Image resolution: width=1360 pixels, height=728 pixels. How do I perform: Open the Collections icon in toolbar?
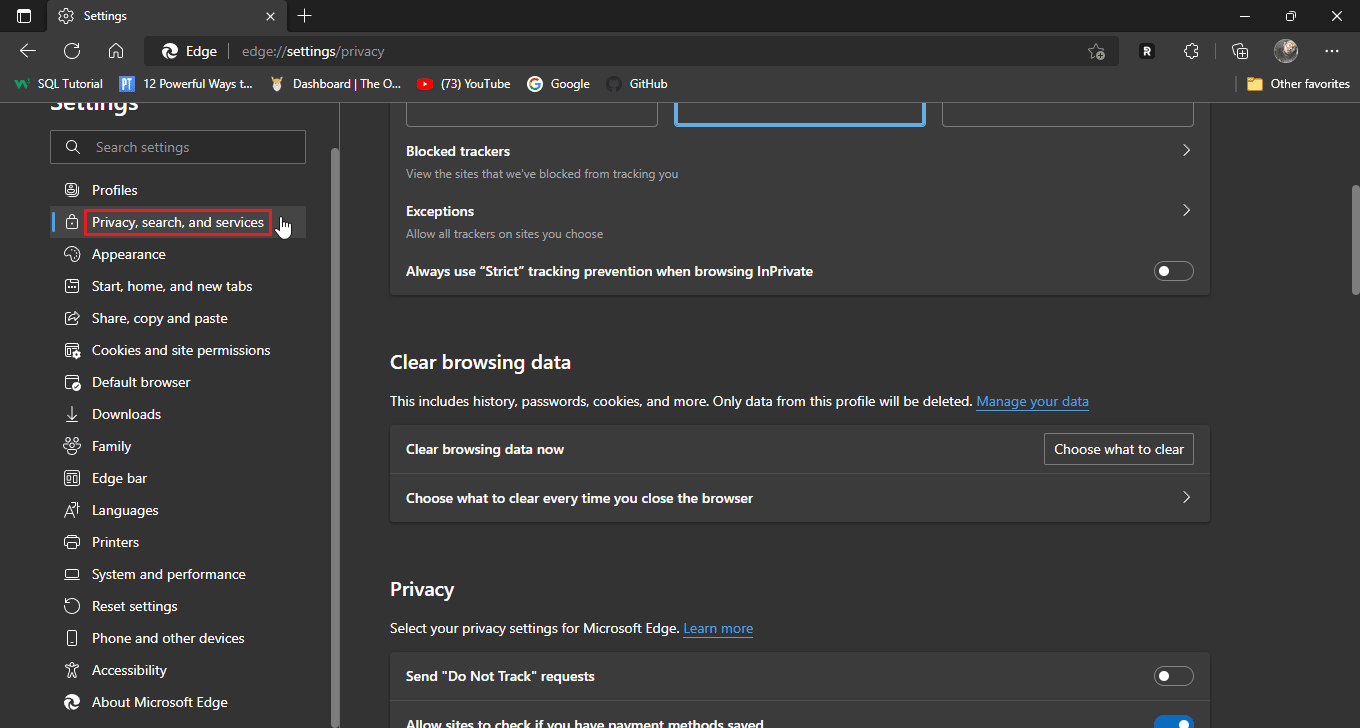click(x=1240, y=51)
